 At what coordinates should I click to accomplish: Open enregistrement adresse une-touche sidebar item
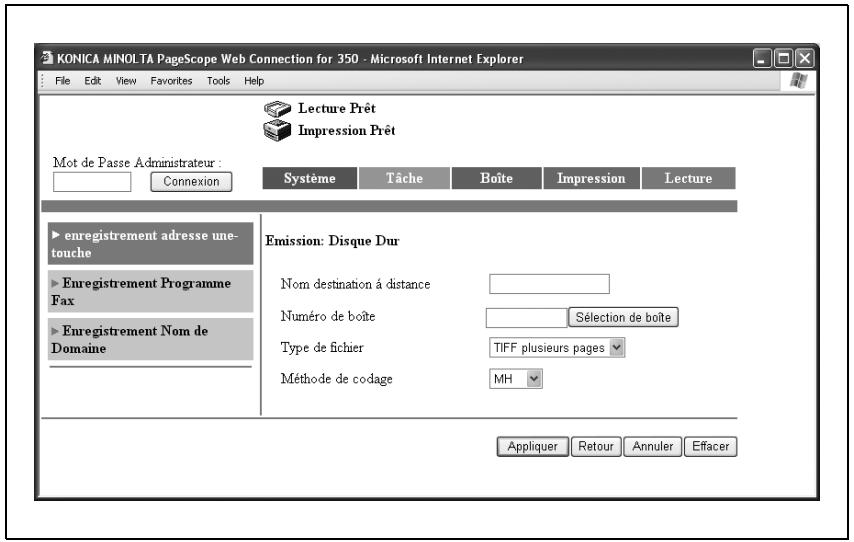(x=150, y=243)
